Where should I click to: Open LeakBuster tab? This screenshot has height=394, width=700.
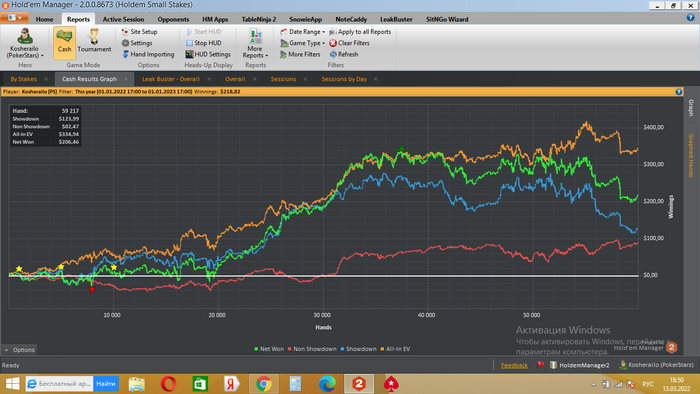click(x=396, y=19)
